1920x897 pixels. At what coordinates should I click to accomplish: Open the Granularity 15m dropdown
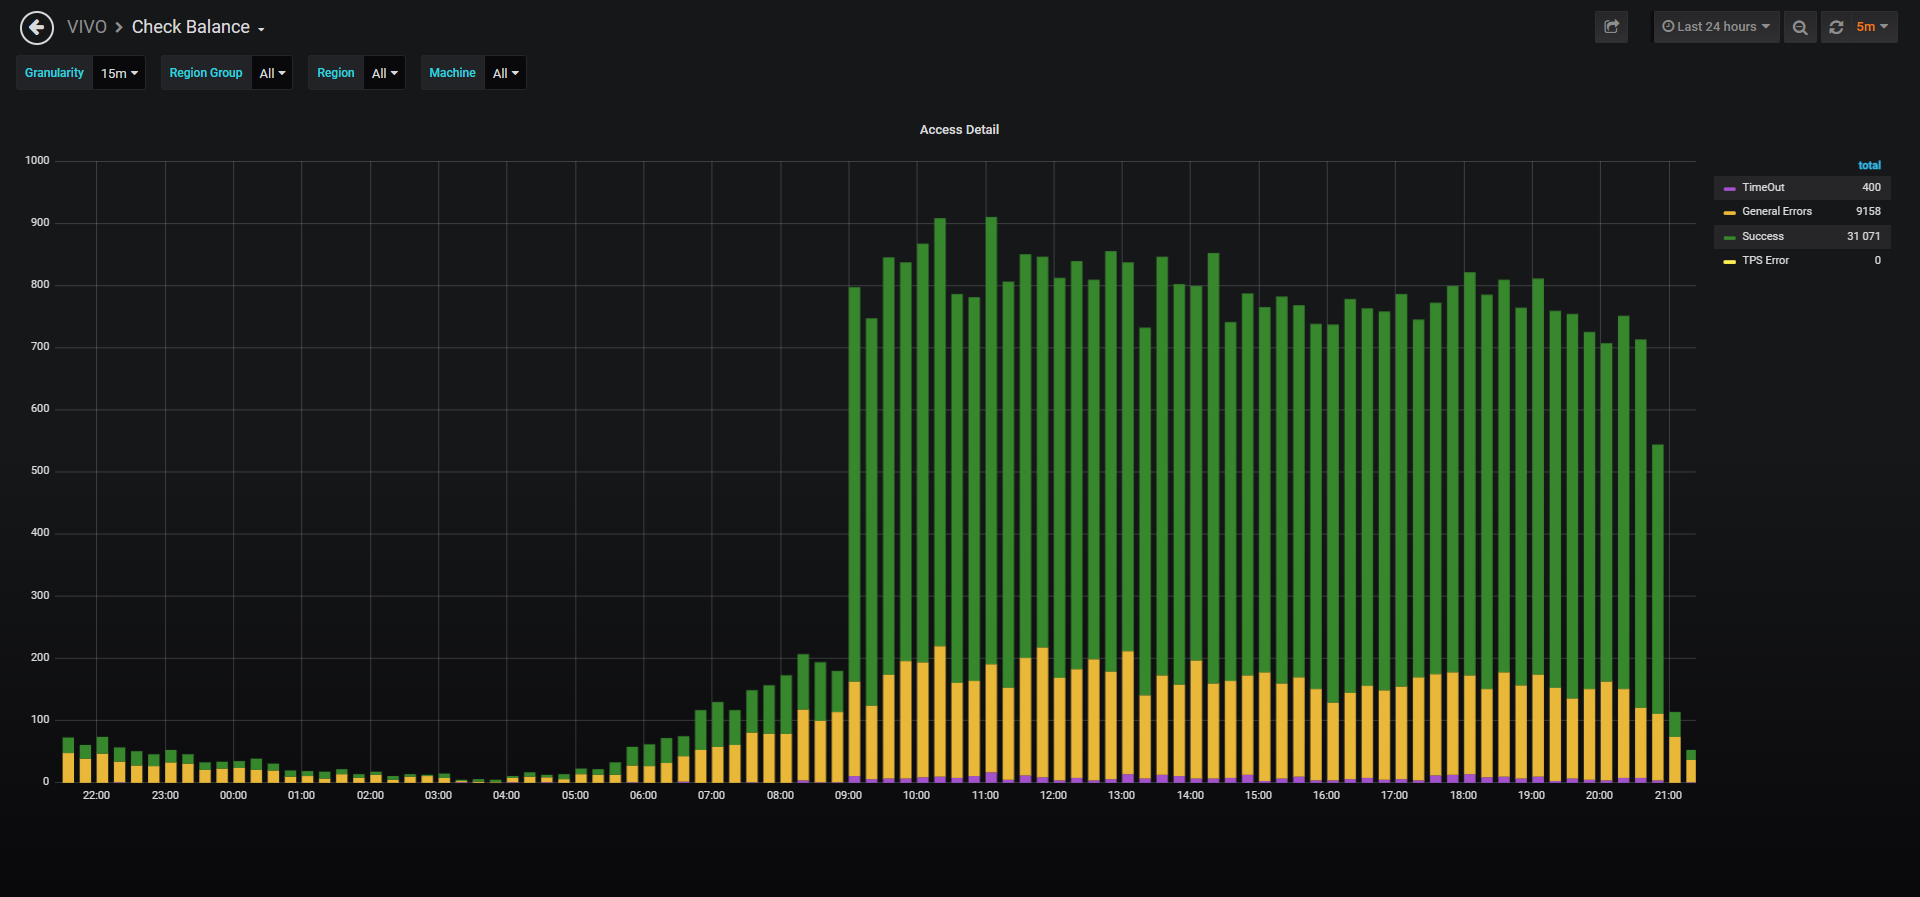[x=119, y=73]
